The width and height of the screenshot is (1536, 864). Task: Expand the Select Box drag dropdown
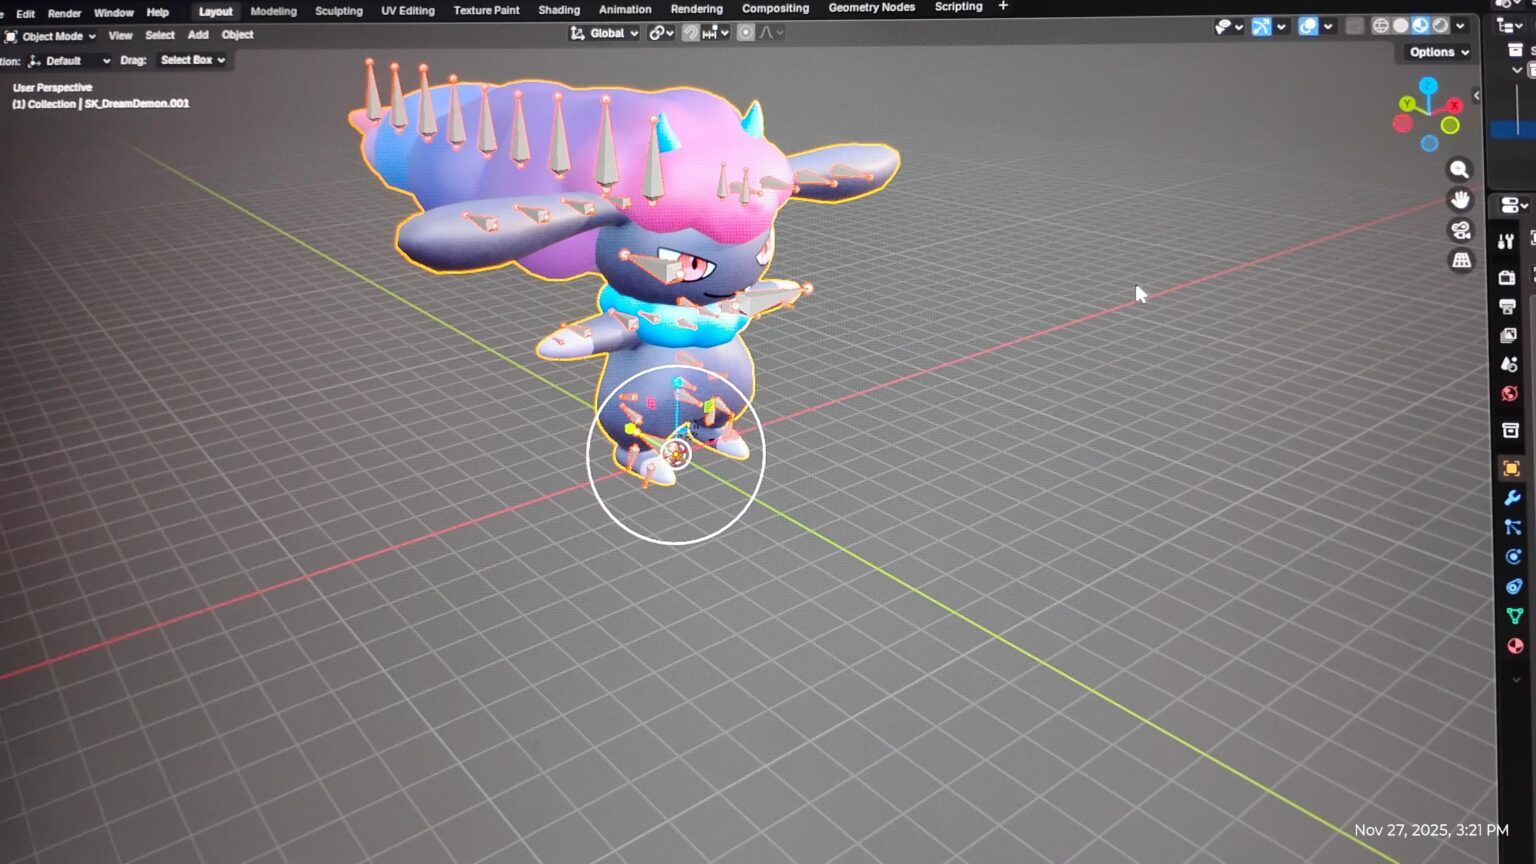(192, 60)
